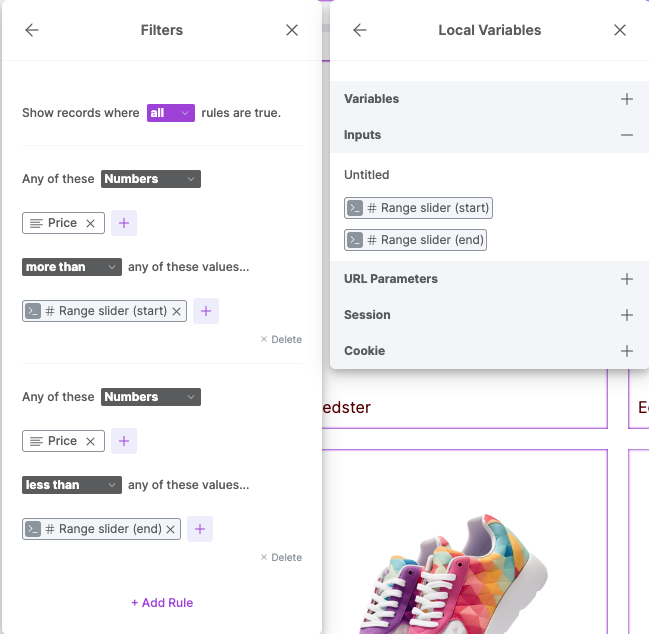Open the 'all' rules match dropdown
Screen dimensions: 649x634
171,113
